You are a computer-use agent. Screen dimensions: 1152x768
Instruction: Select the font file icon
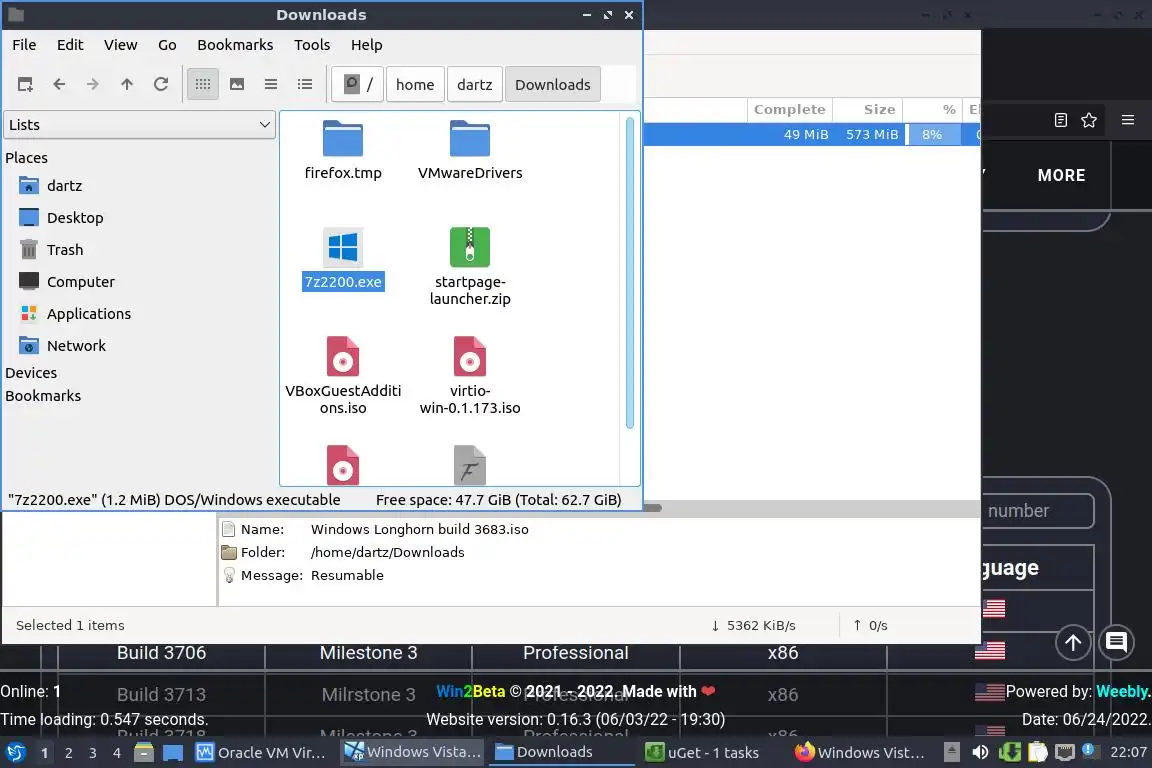click(x=470, y=464)
